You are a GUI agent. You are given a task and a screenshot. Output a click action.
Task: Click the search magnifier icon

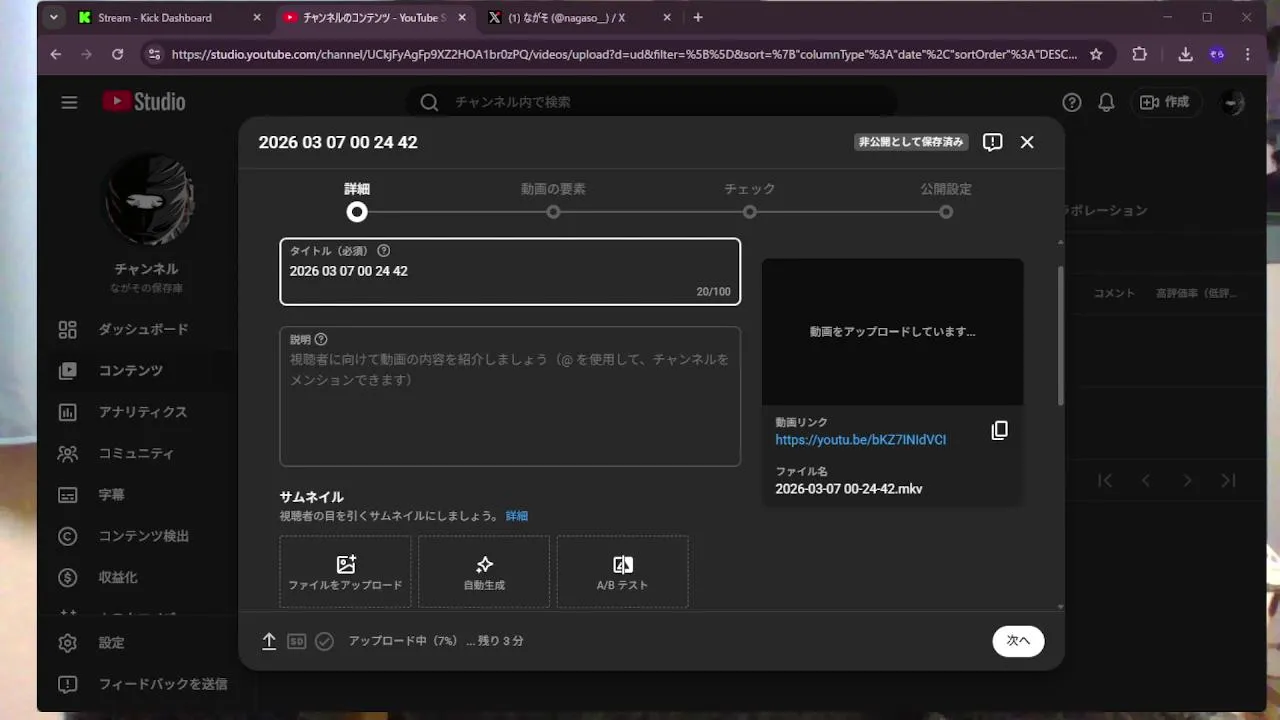[x=429, y=102]
